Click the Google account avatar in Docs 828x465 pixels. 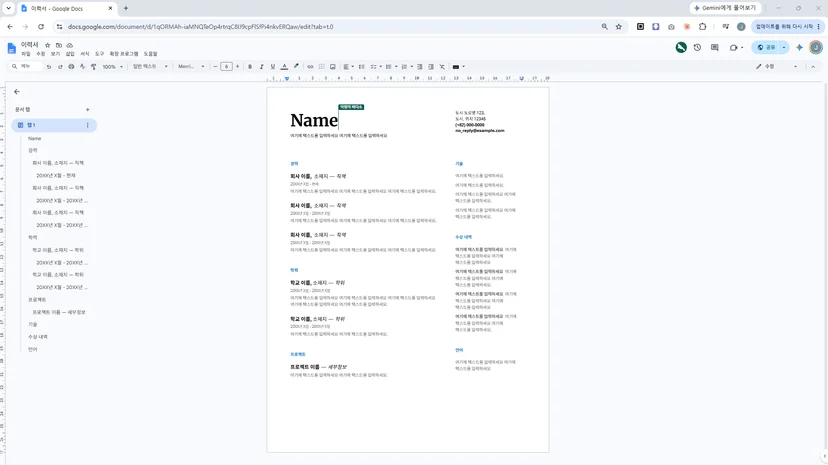[x=816, y=48]
